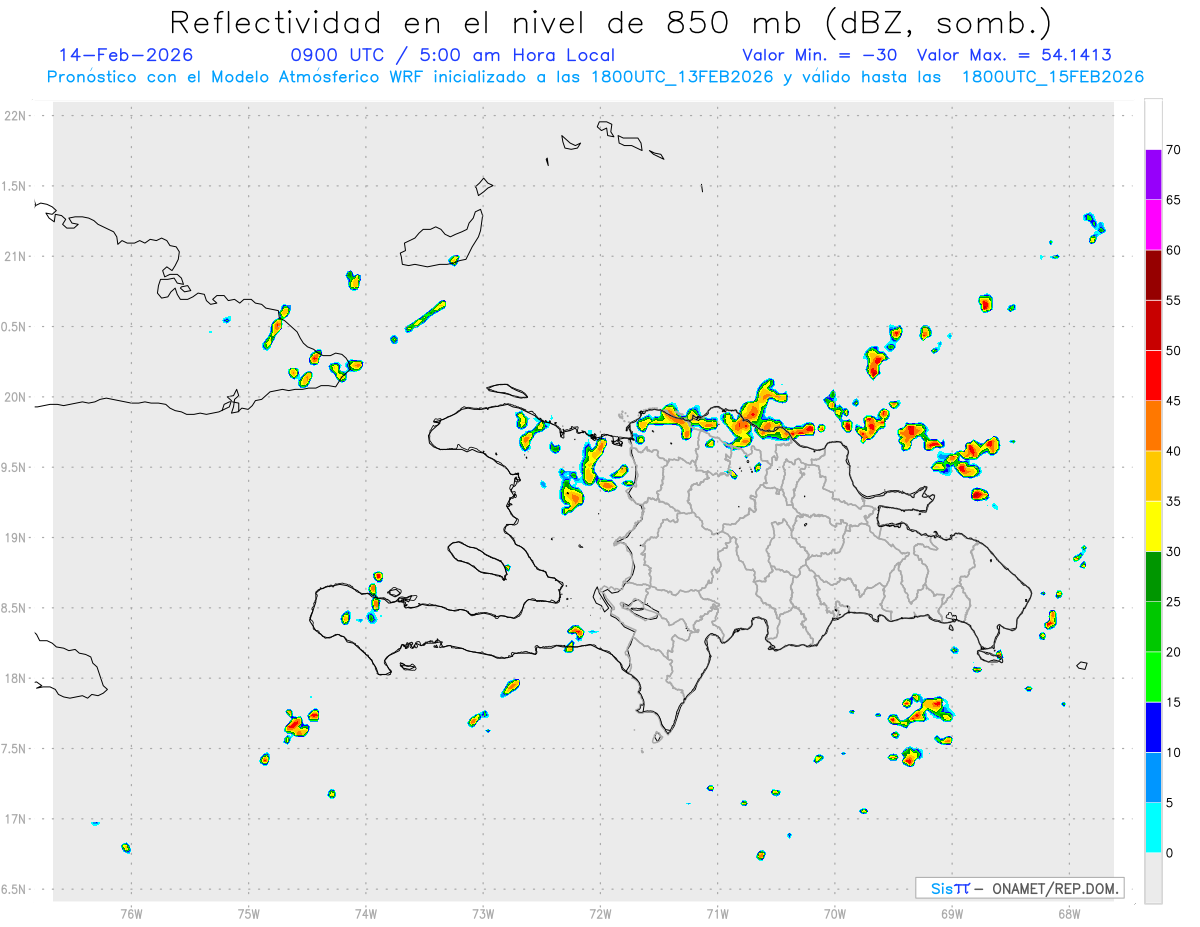This screenshot has width=1200, height=927.
Task: Click the magenta 60–65 dBZ colorbar segment
Action: [x=1153, y=225]
